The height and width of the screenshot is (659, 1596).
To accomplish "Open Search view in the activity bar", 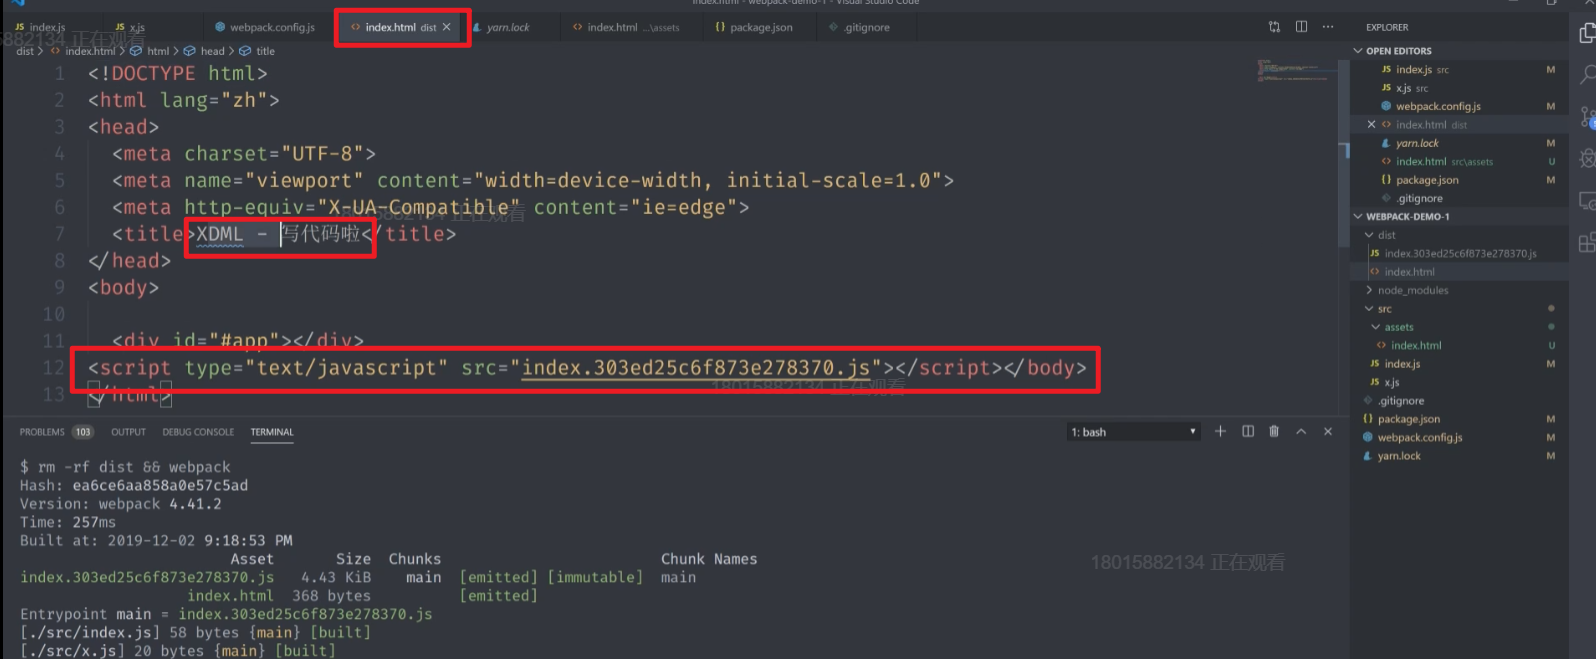I will click(x=1587, y=75).
